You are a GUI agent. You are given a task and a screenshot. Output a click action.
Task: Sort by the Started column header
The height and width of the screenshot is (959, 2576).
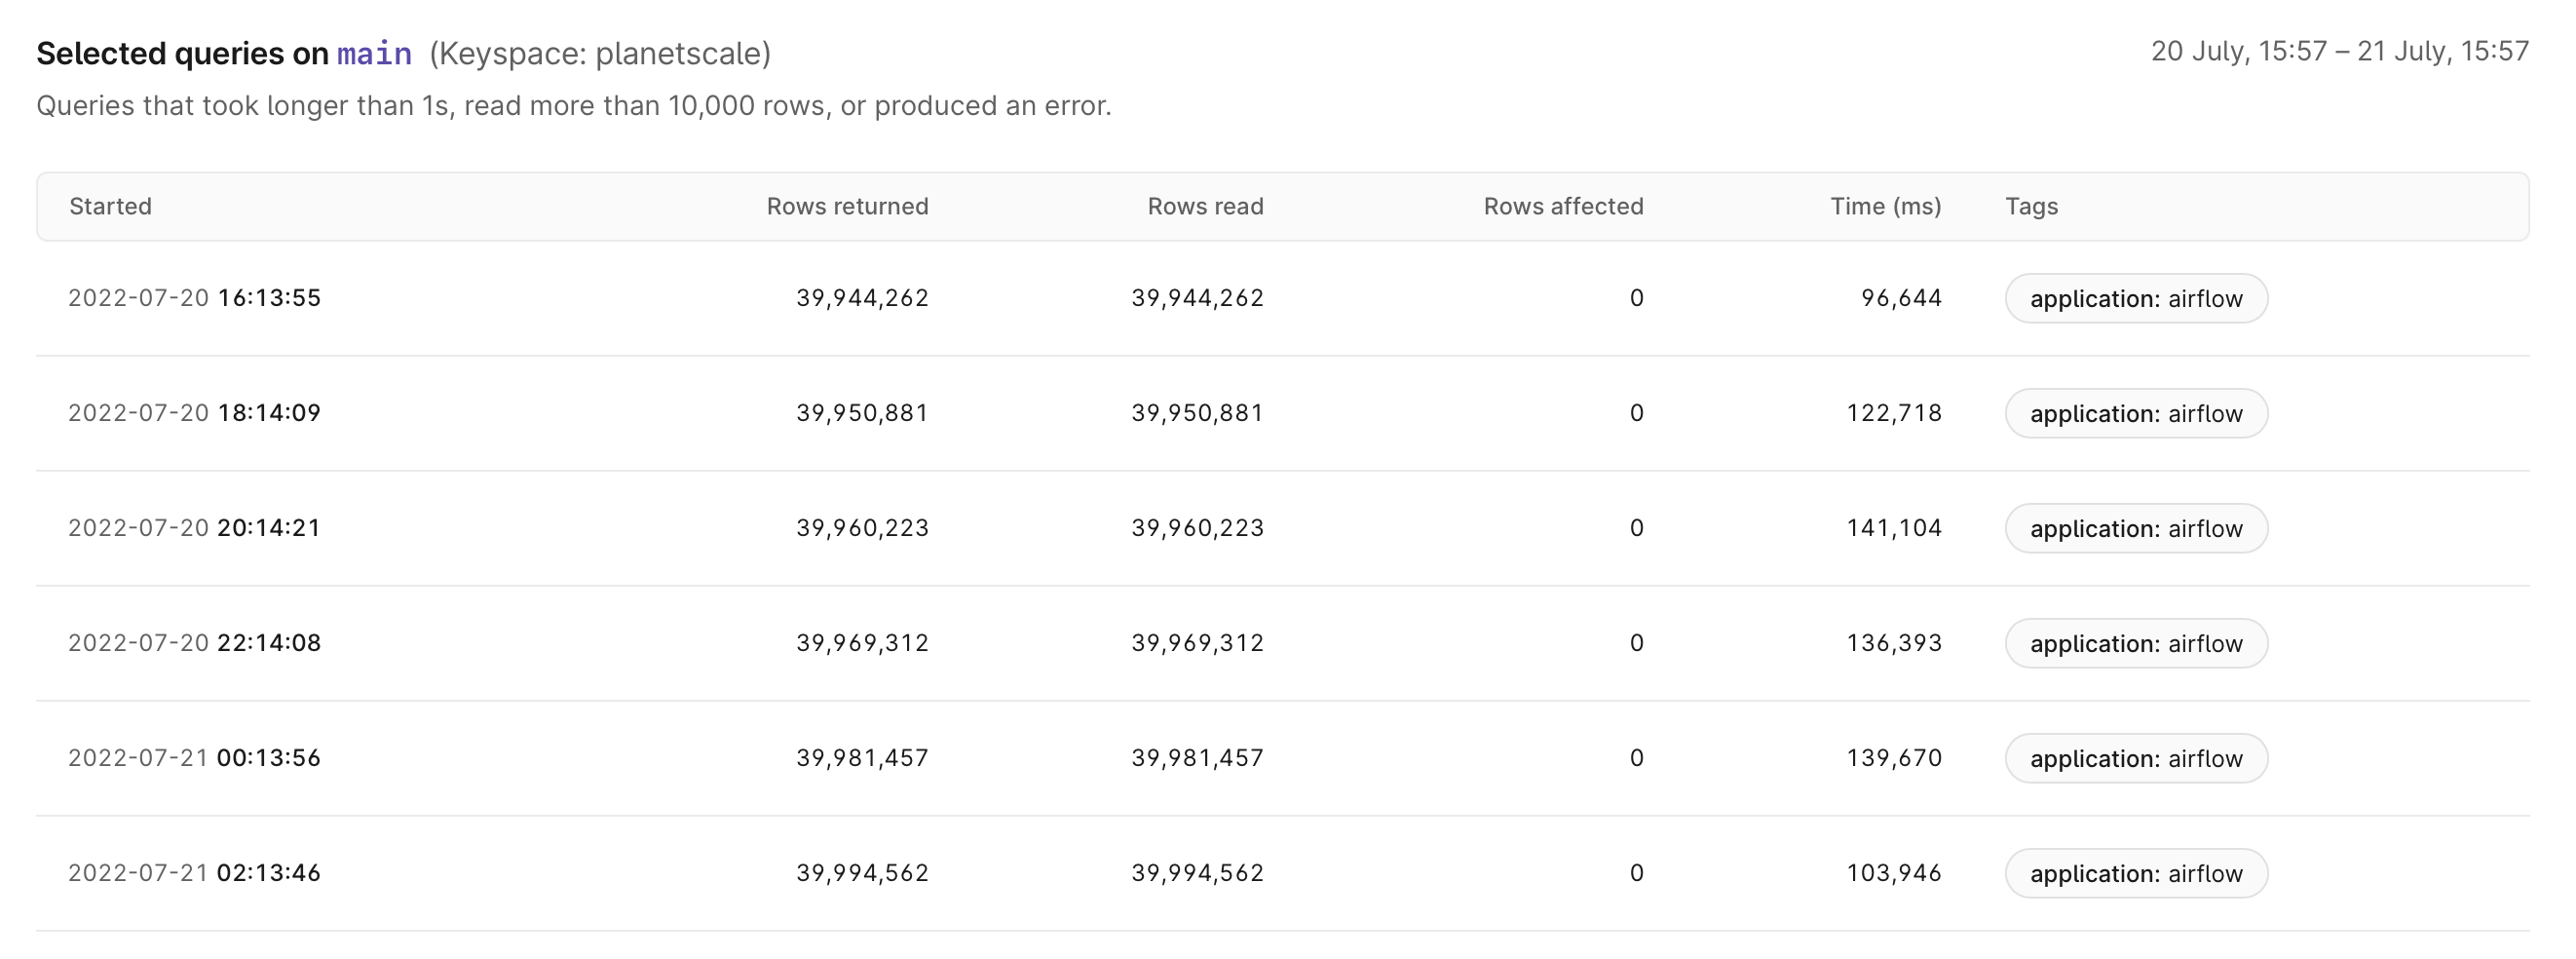(x=110, y=206)
